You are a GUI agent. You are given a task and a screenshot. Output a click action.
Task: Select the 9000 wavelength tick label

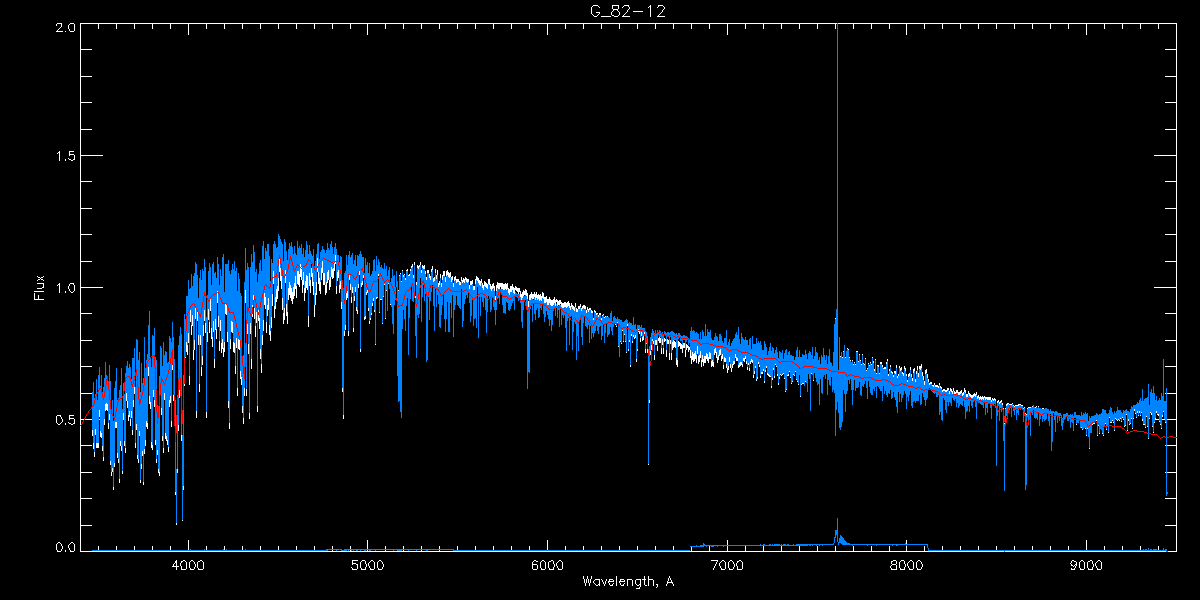click(1087, 565)
